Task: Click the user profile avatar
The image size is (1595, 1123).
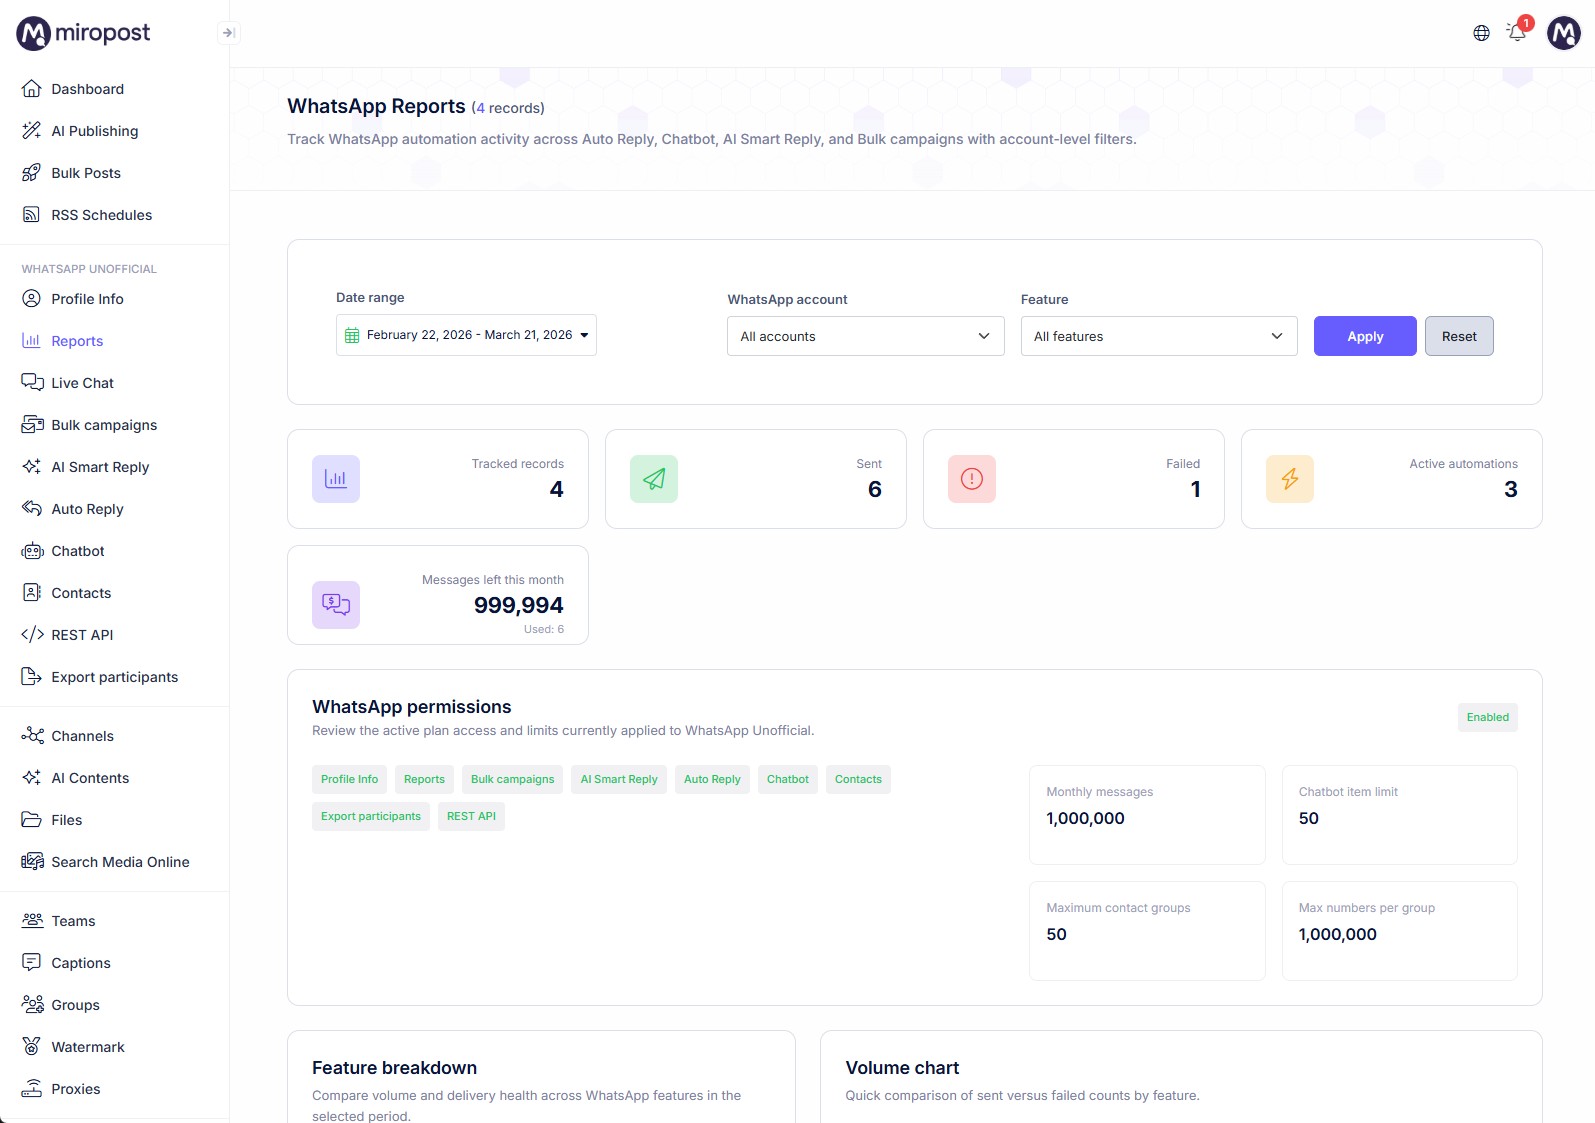Action: (x=1563, y=33)
